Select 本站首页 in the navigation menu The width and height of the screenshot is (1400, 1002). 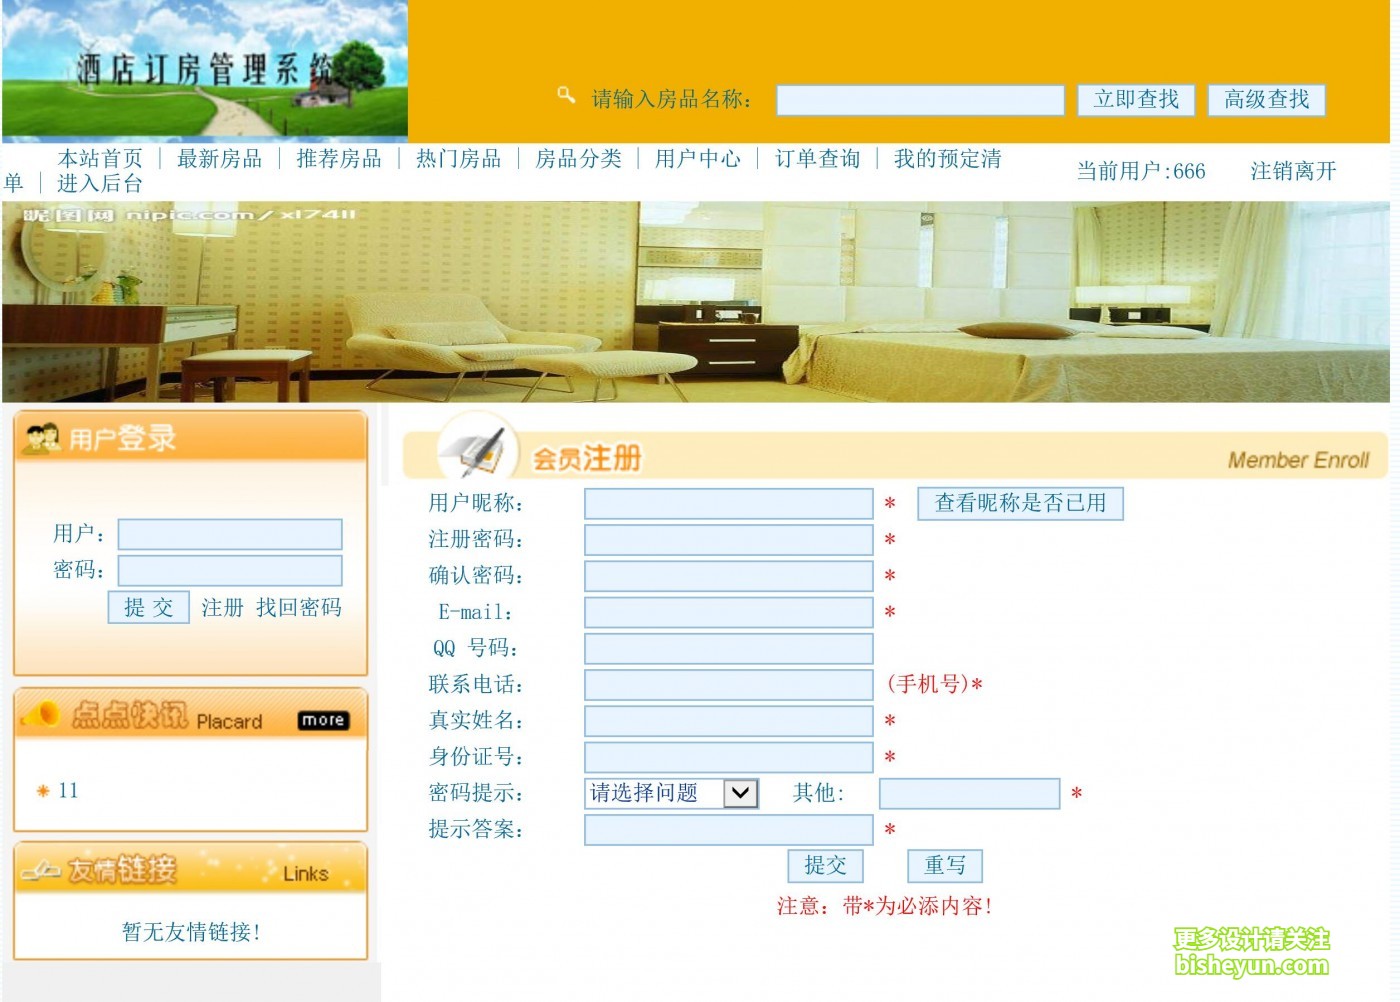(x=100, y=158)
